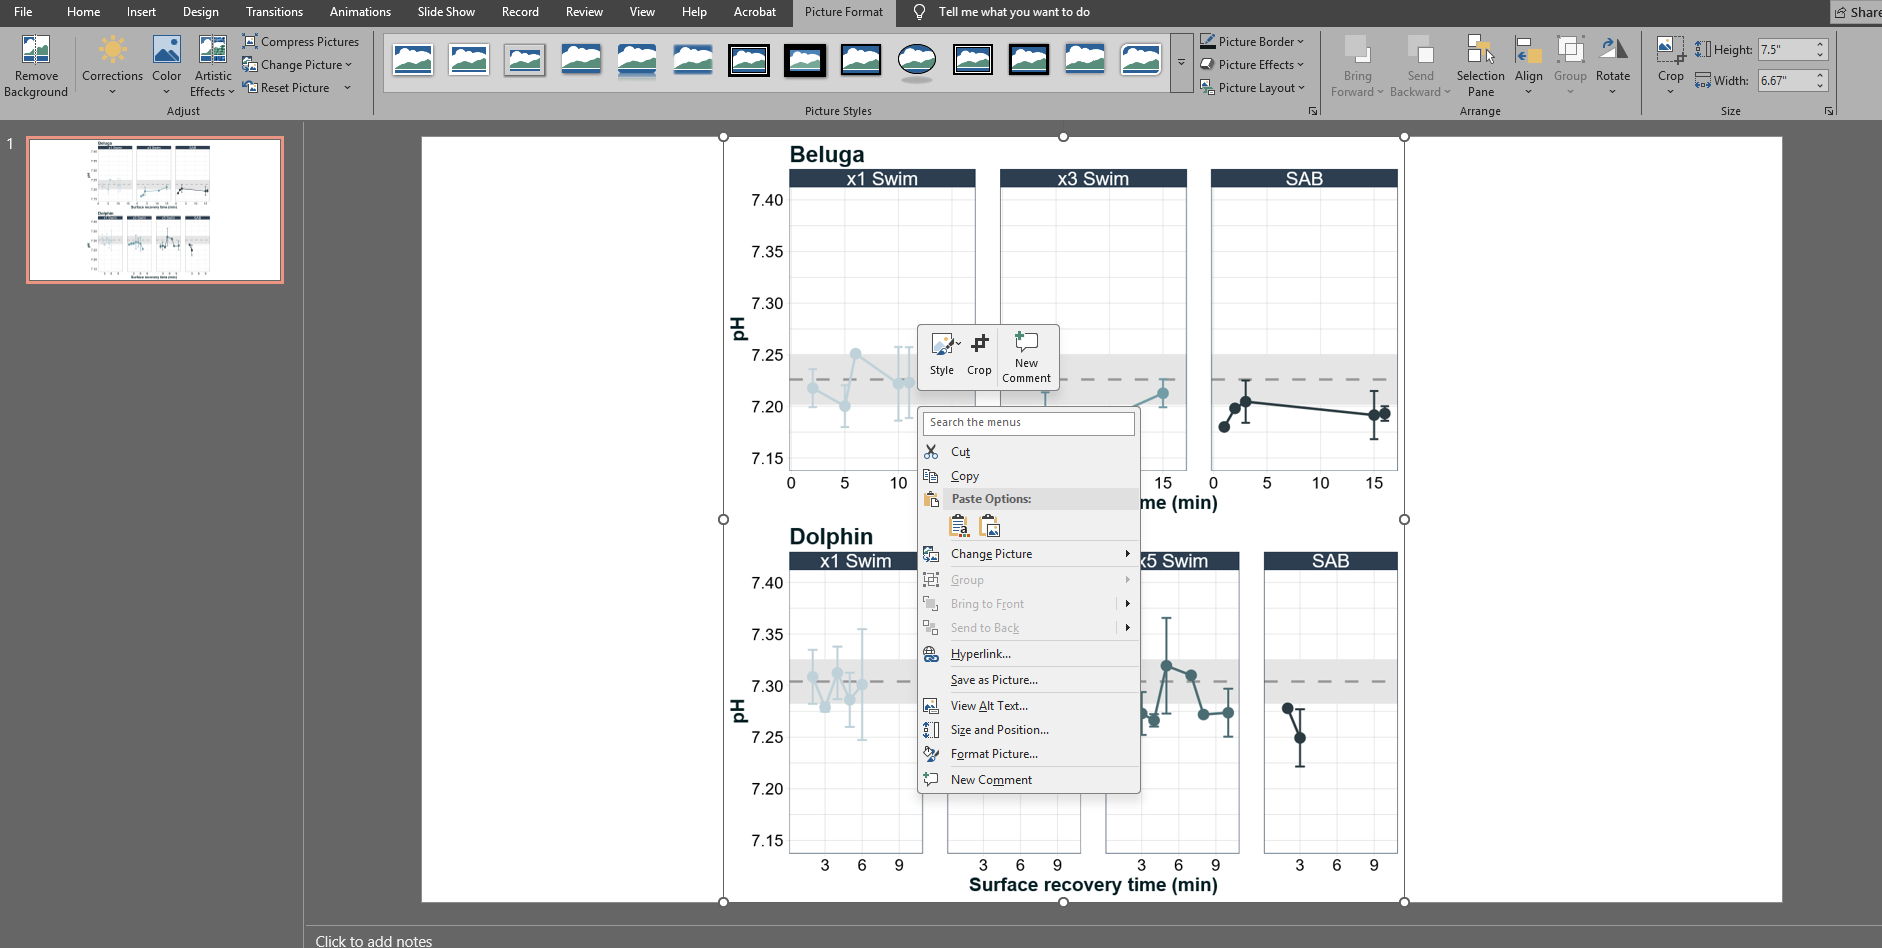Screen dimensions: 1882x948
Task: Choose Copy from the context menu
Action: pyautogui.click(x=966, y=475)
